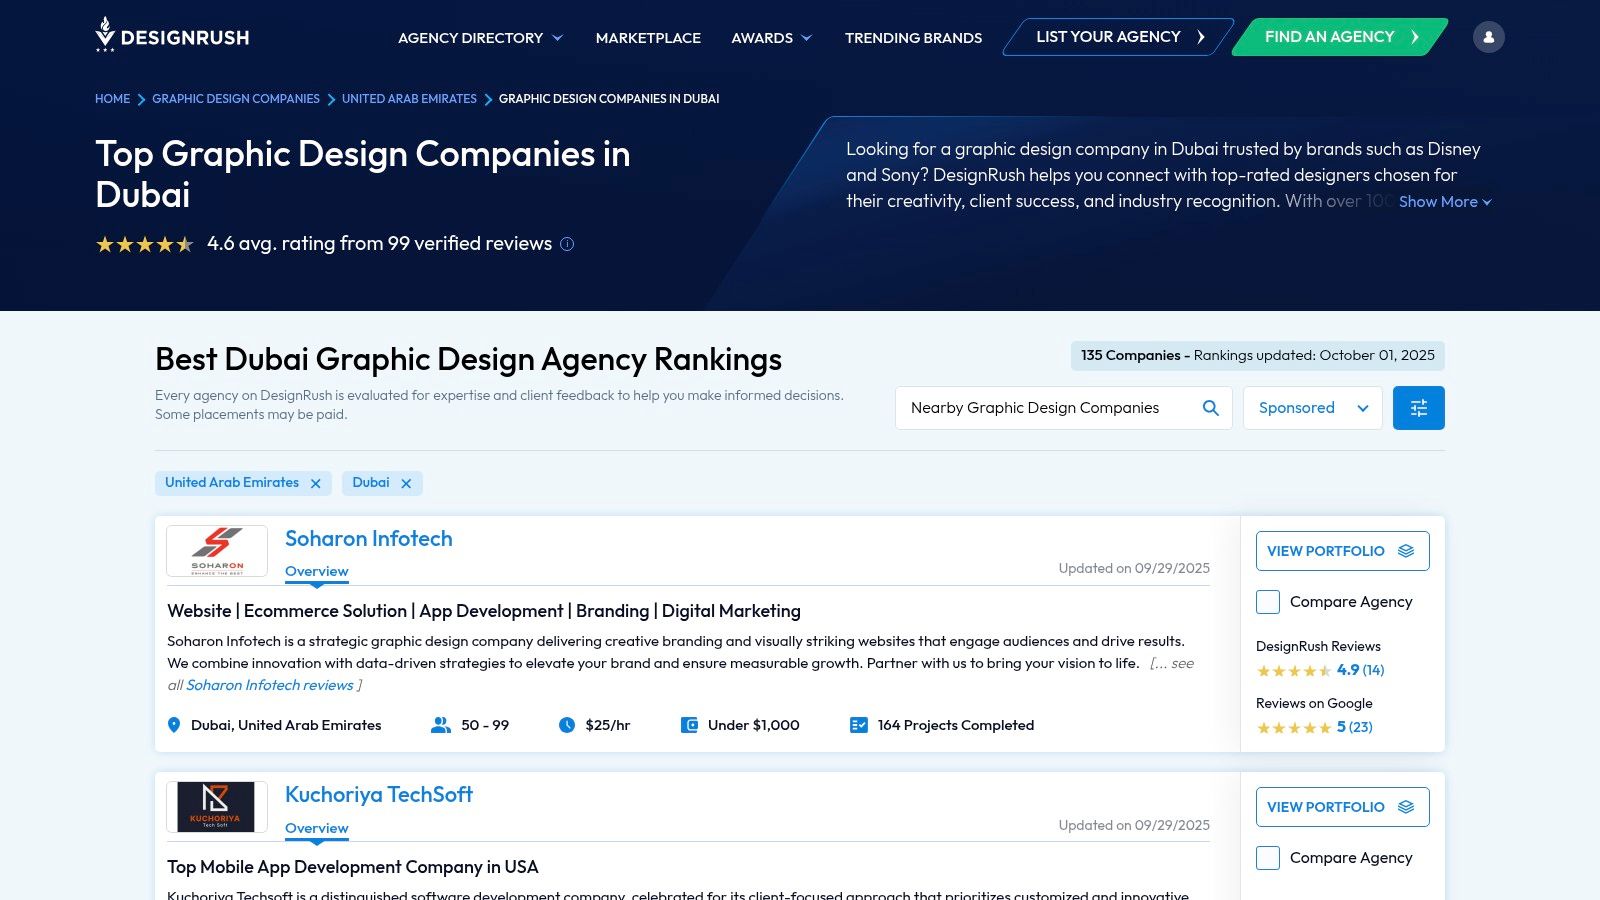Expand the Awards menu
The image size is (1600, 900).
(x=771, y=38)
